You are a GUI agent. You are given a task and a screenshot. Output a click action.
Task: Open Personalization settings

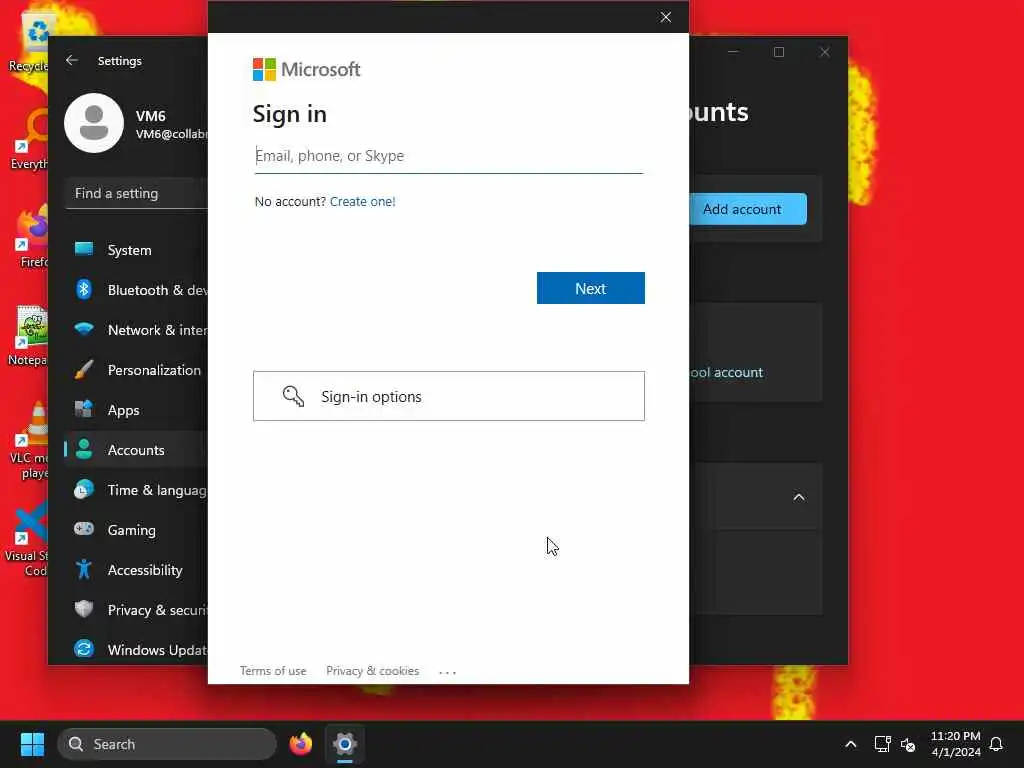[x=136, y=370]
